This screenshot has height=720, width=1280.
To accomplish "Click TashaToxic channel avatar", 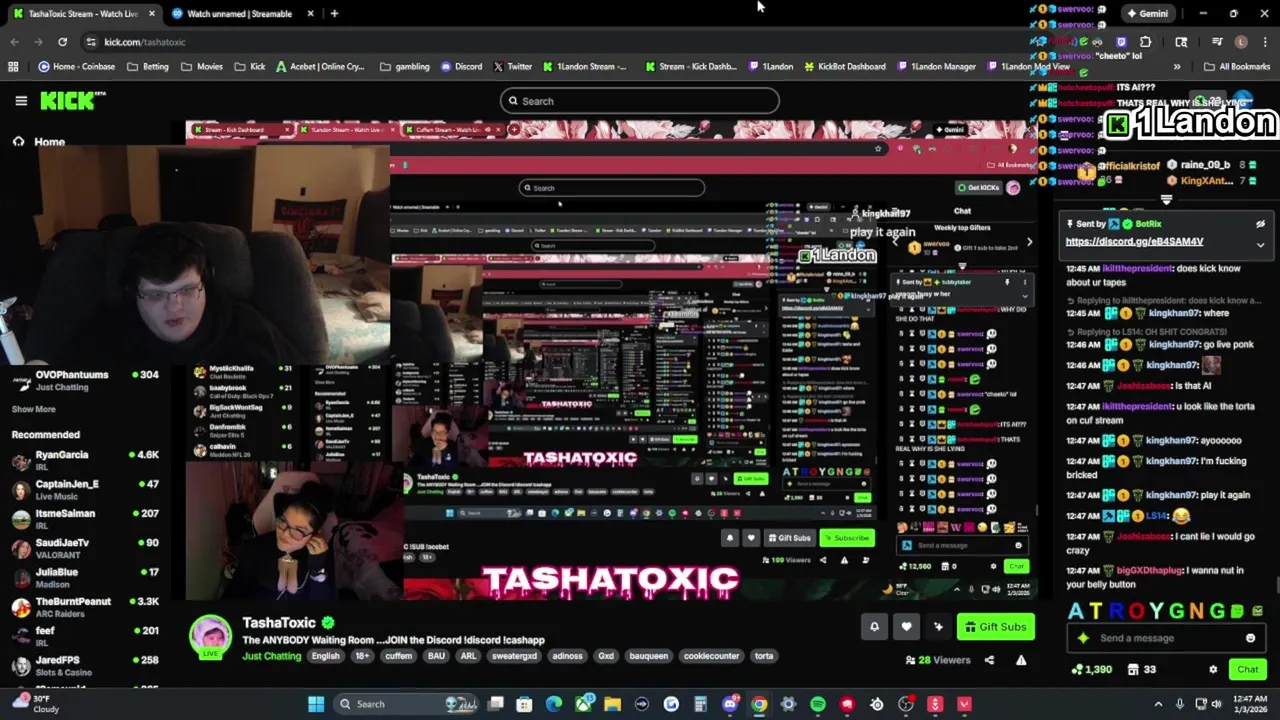I will click(x=210, y=637).
